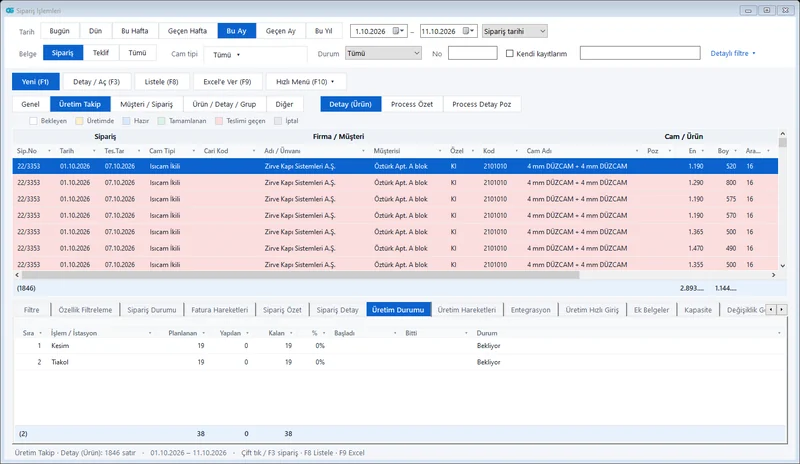Screen dimensions: 800x464
Task: Open start date calendar picker icon
Action: (398, 31)
